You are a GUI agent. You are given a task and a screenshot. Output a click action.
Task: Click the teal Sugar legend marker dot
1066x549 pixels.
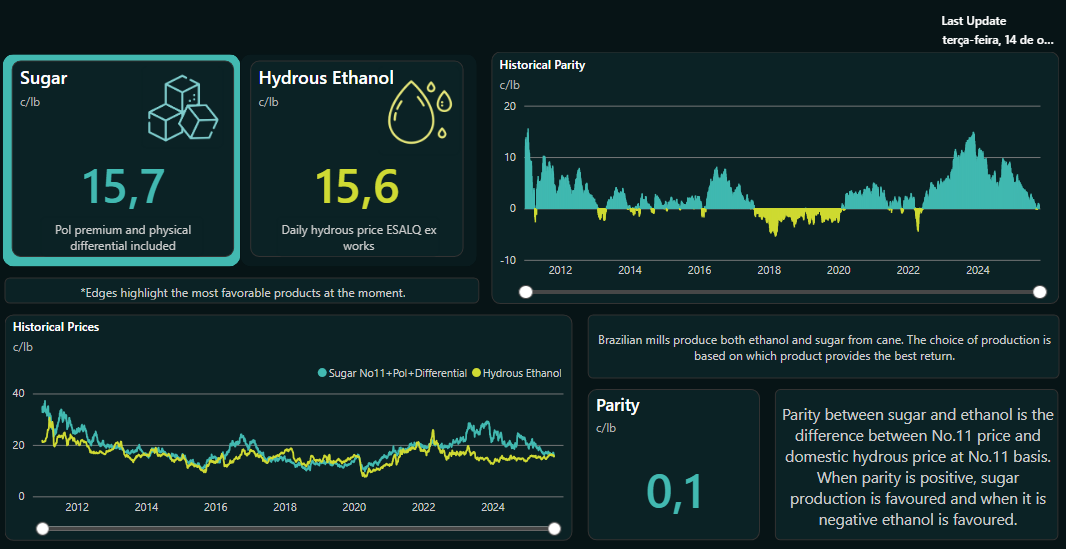322,373
